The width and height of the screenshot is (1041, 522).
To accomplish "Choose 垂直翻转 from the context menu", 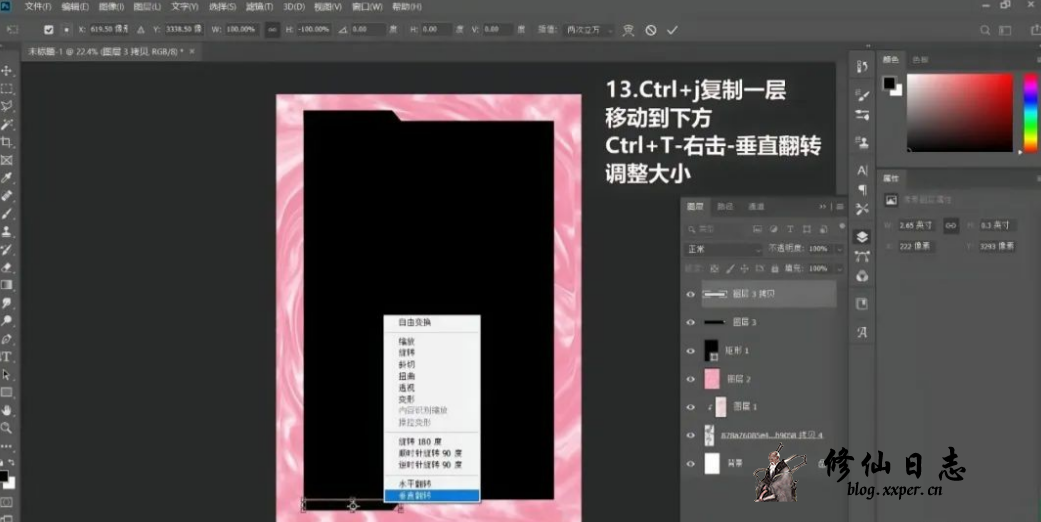I will pyautogui.click(x=431, y=495).
